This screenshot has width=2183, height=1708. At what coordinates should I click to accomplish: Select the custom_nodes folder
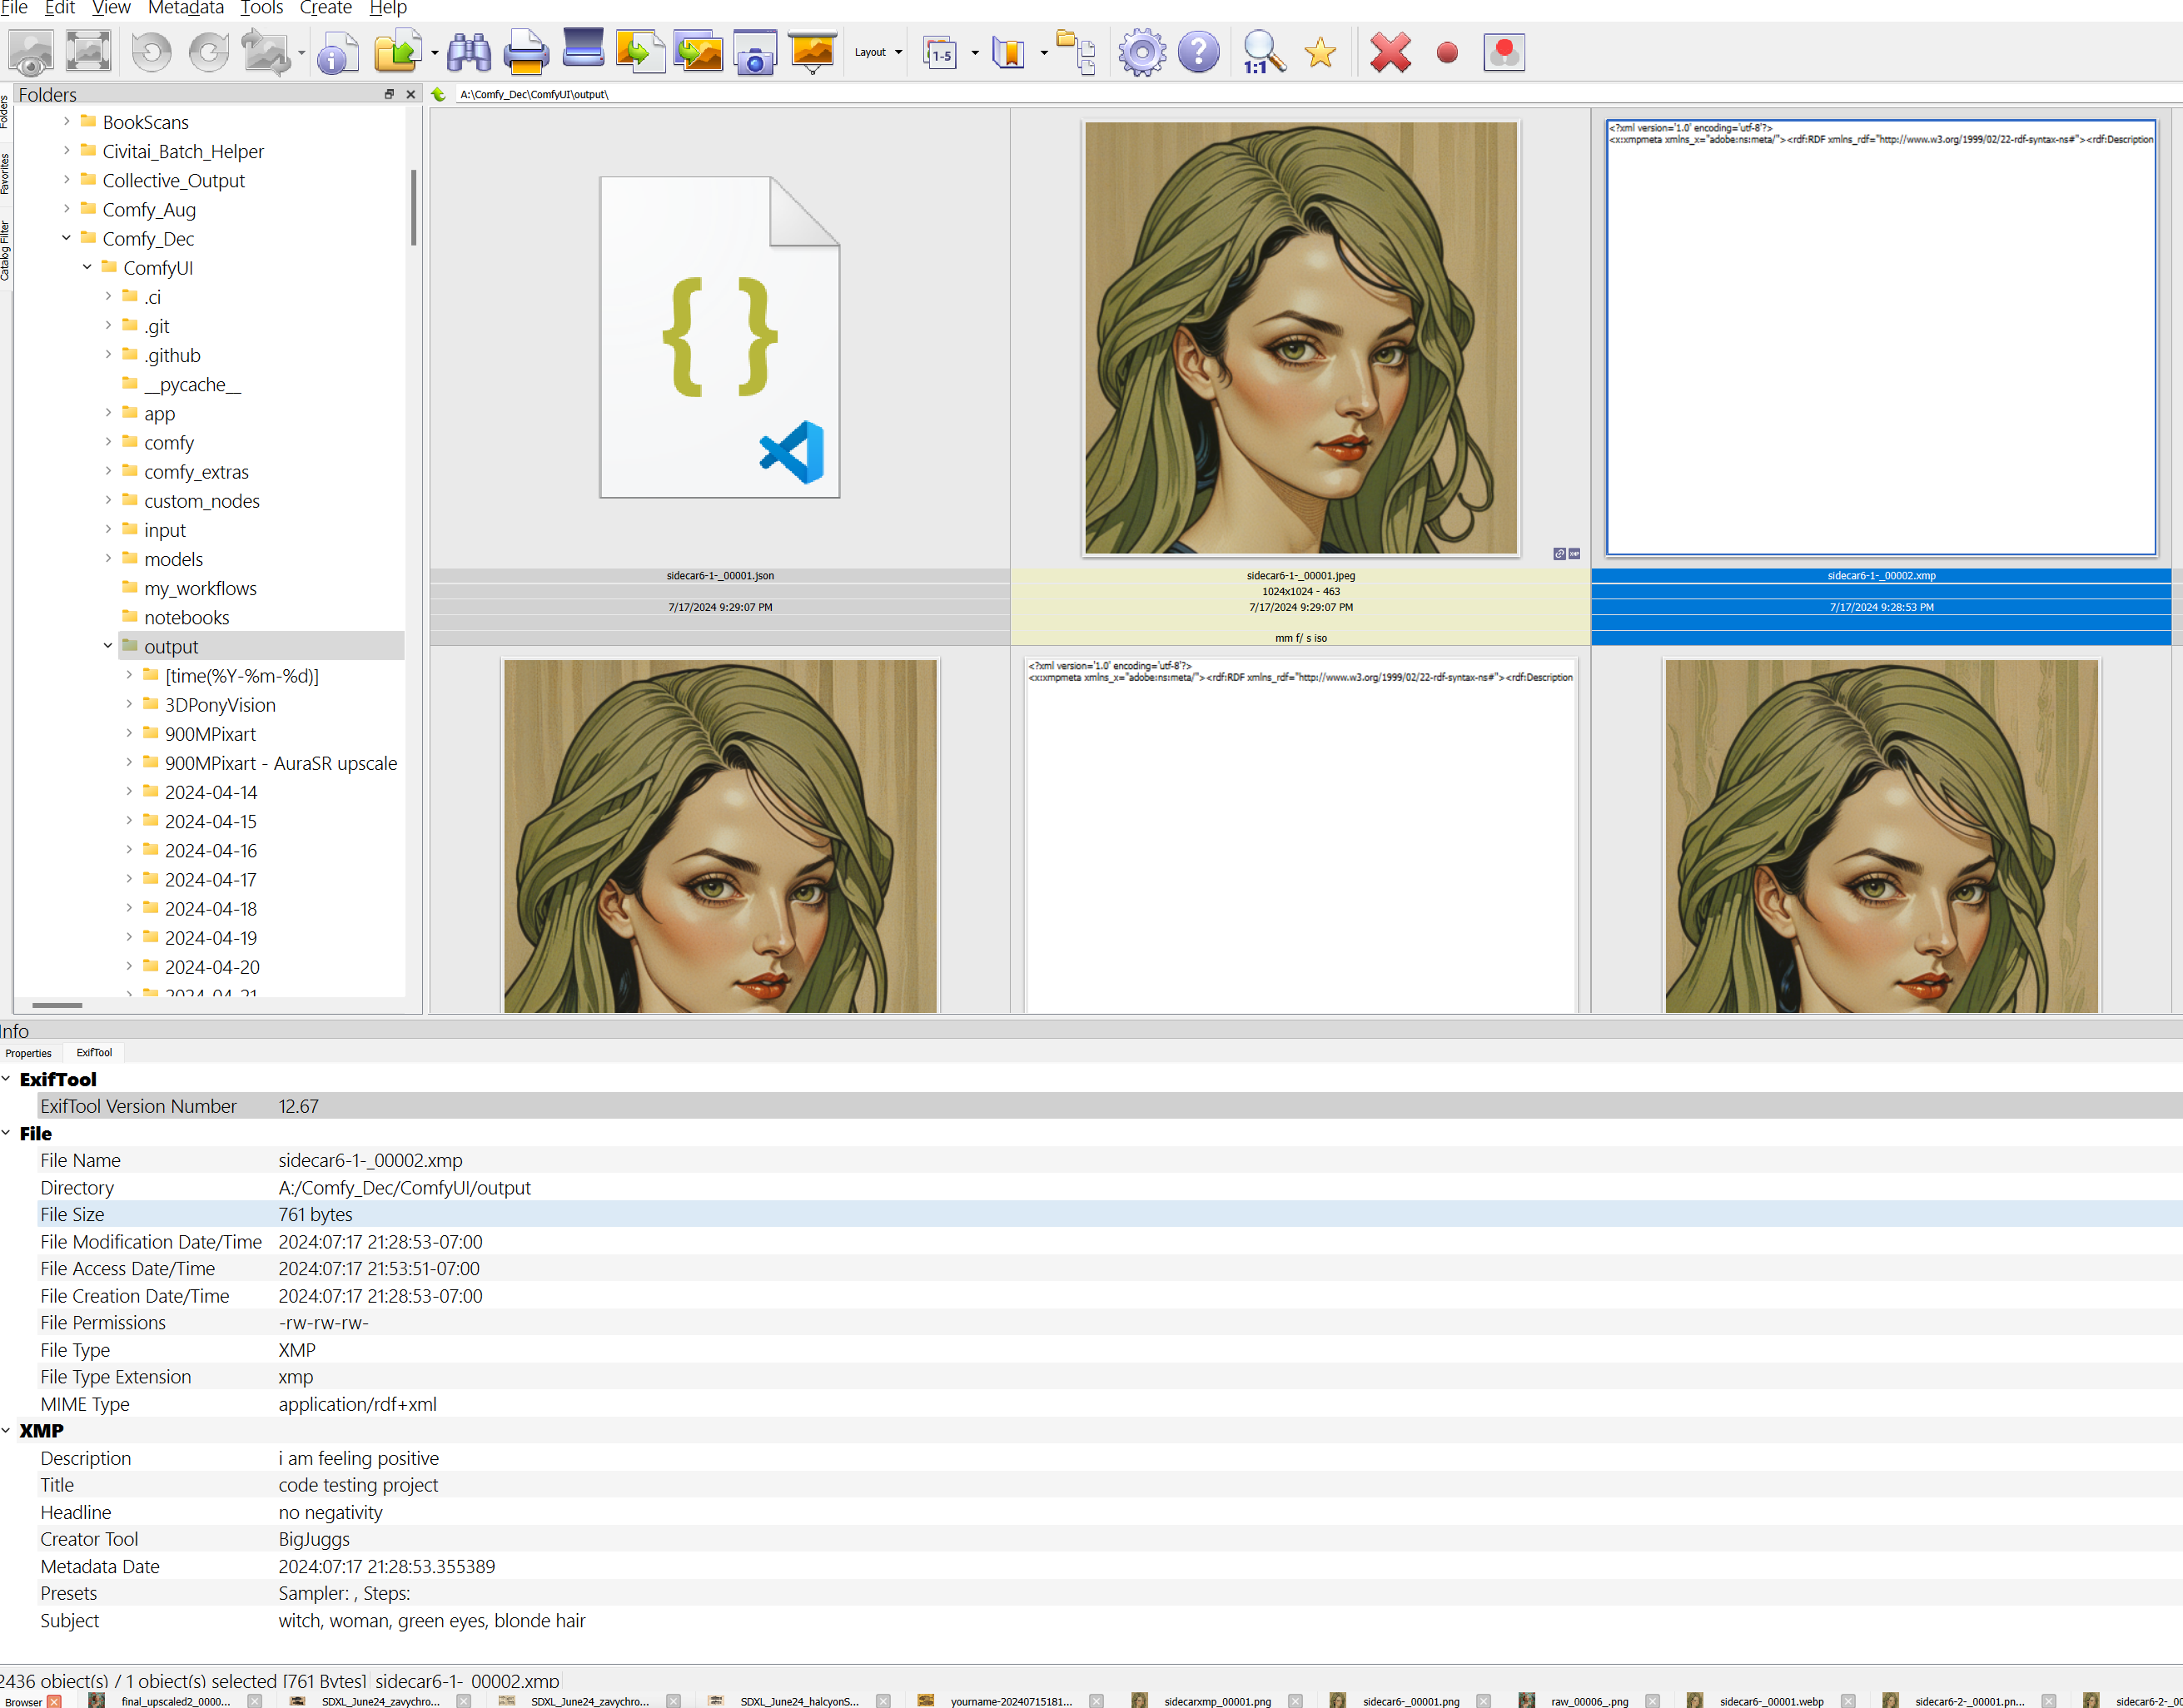[x=201, y=501]
